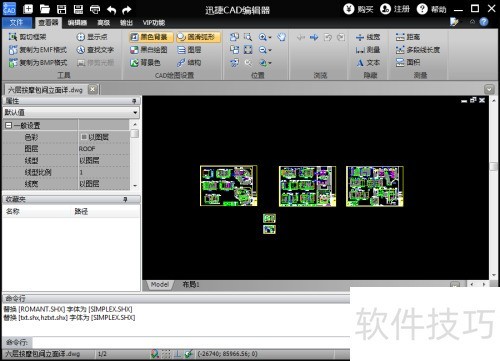The width and height of the screenshot is (500, 361).
Task: Switch to the 布局1 layout tab
Action: tap(191, 284)
